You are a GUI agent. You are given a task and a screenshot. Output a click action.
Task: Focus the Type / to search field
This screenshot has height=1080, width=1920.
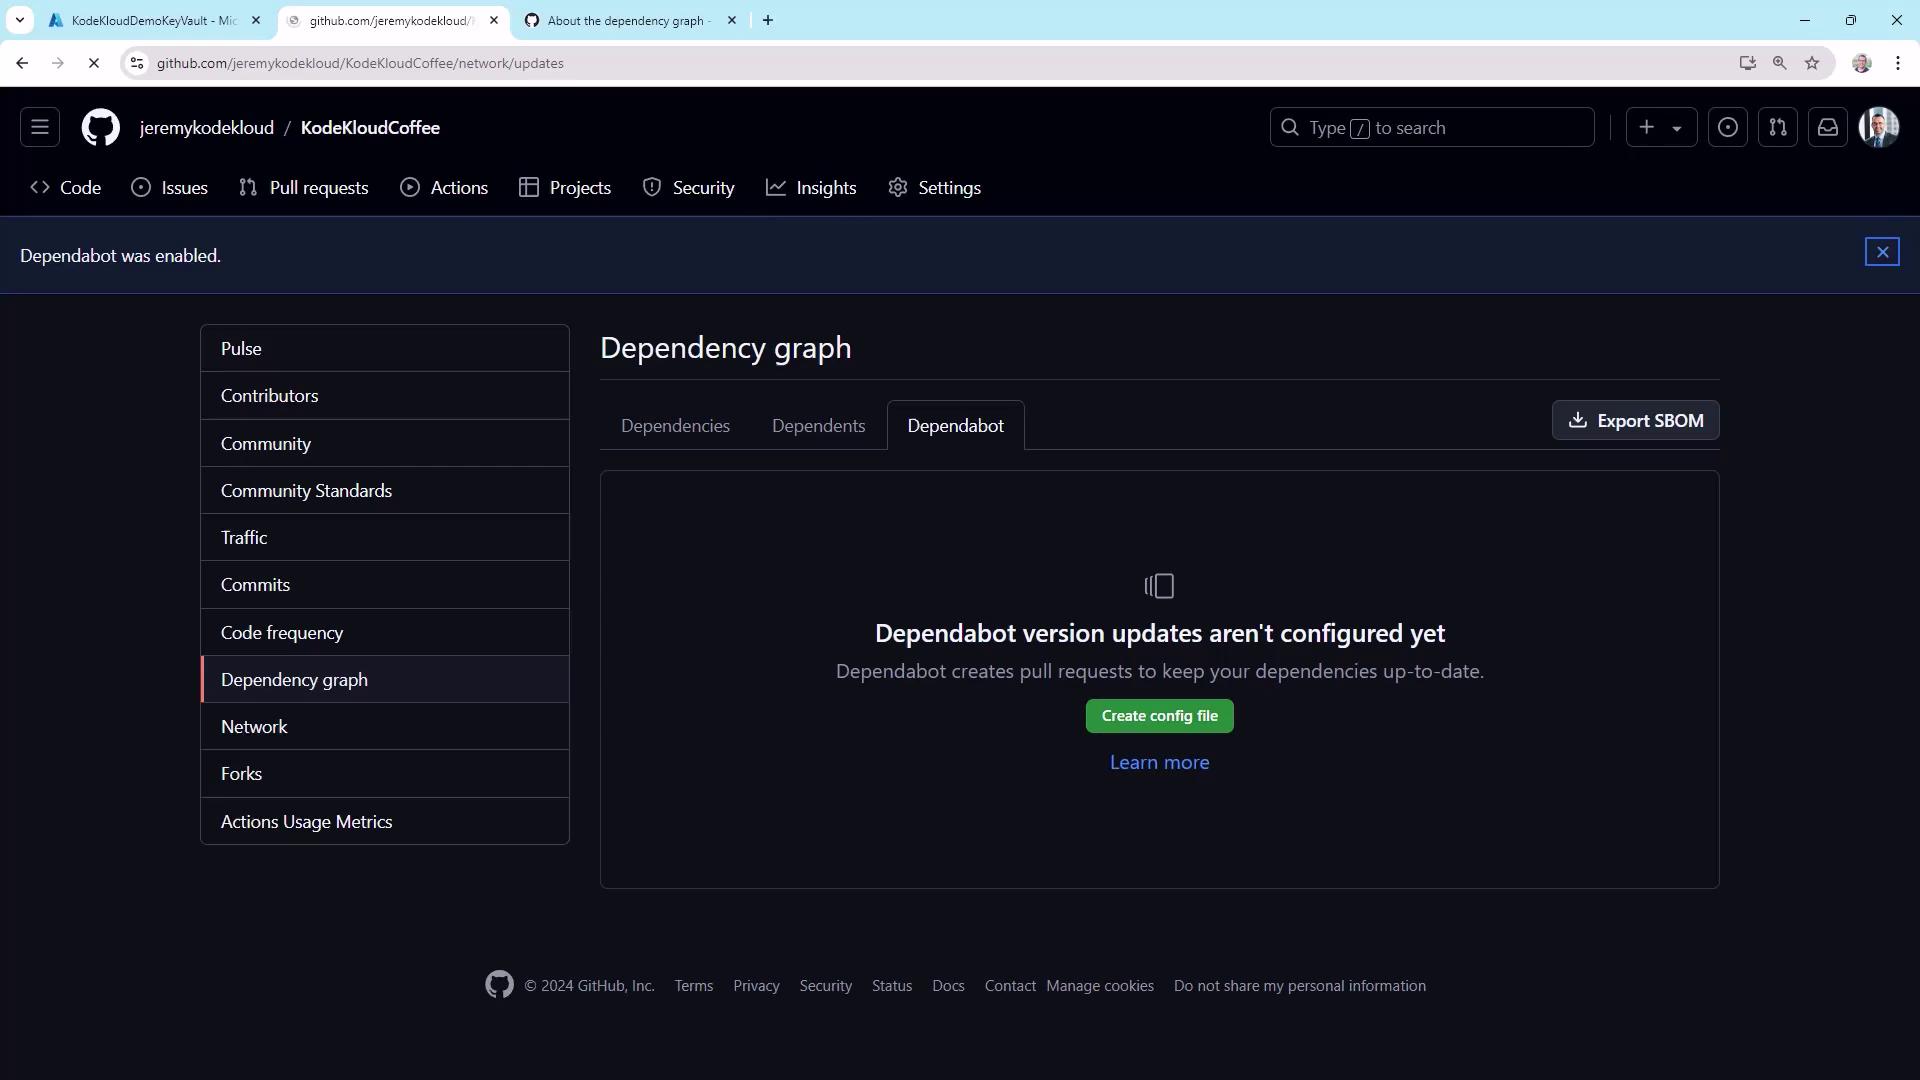pos(1431,128)
